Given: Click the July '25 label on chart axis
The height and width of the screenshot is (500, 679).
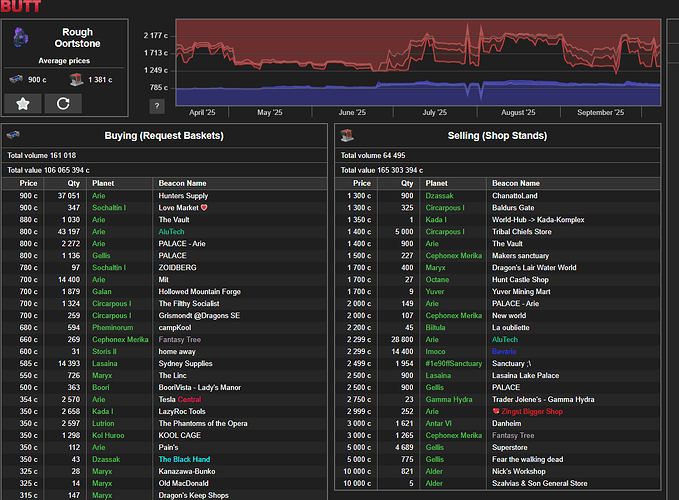Looking at the screenshot, I should click(434, 113).
